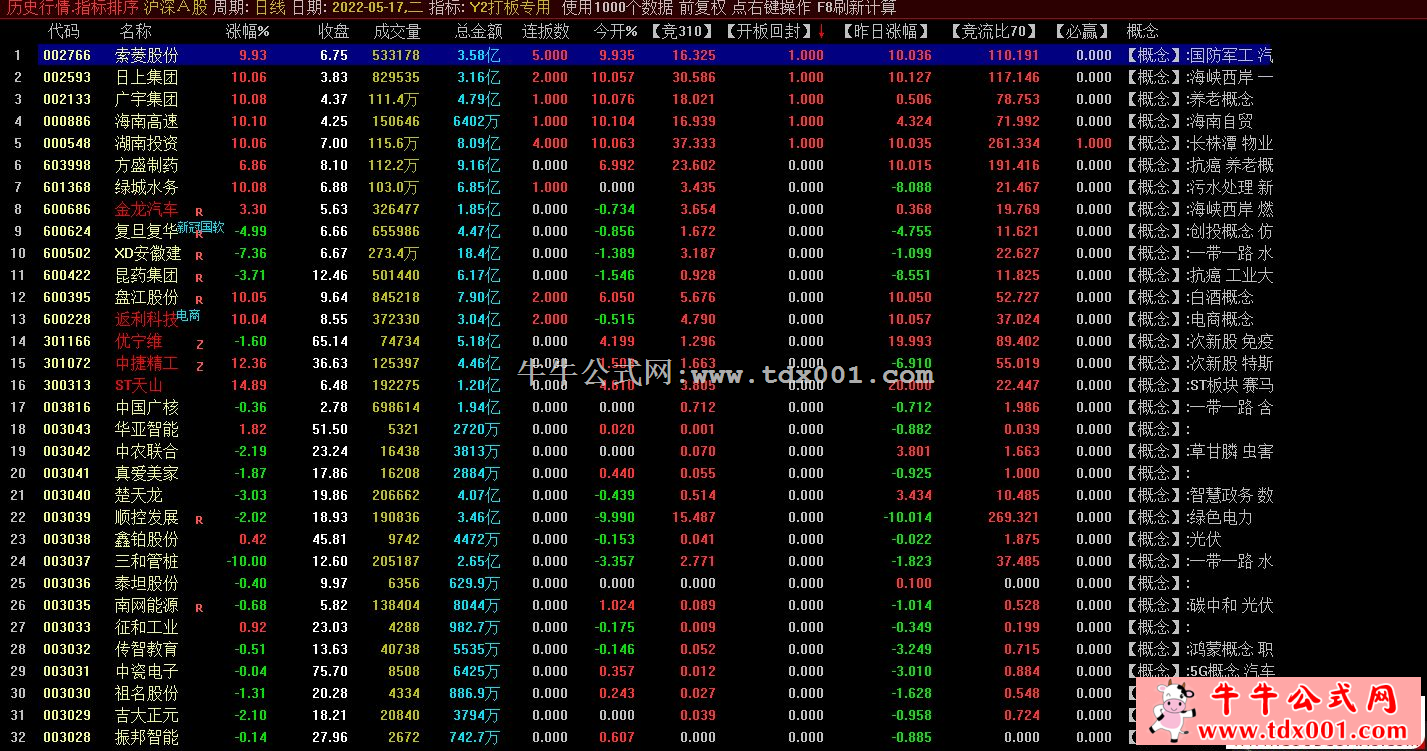
Task: Click the 电商 tag beside 返利科技
Action: (188, 315)
